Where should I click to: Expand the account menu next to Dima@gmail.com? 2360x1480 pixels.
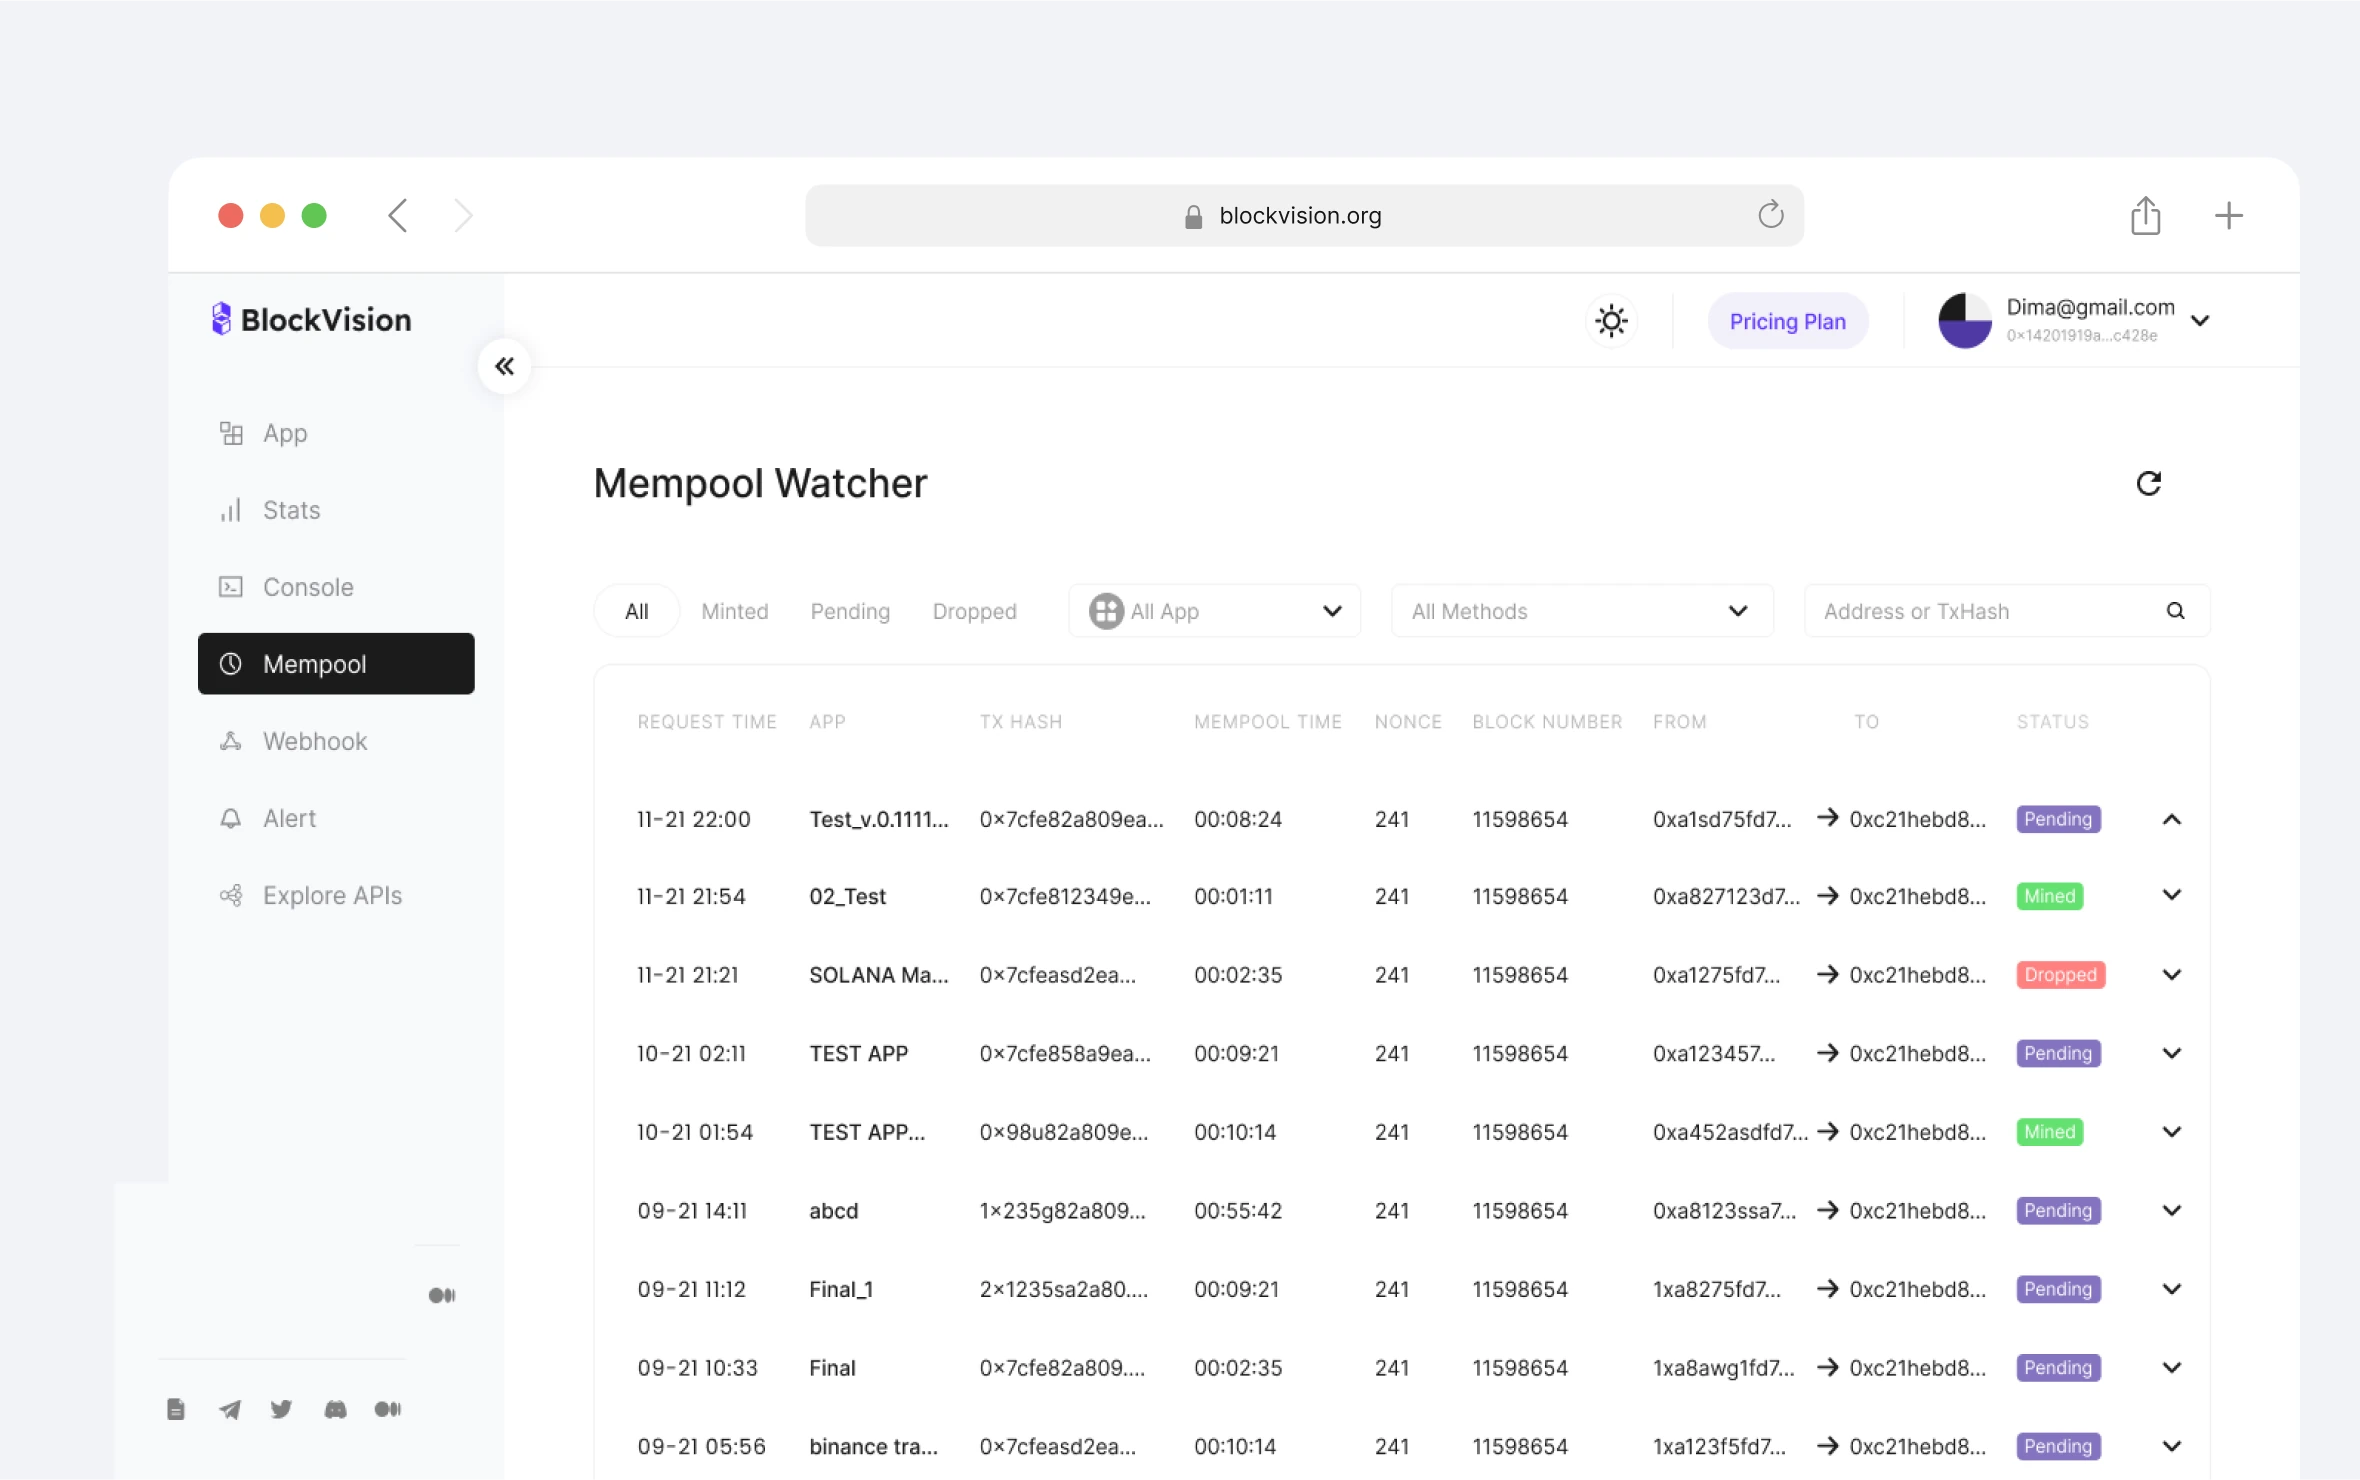(x=2200, y=321)
